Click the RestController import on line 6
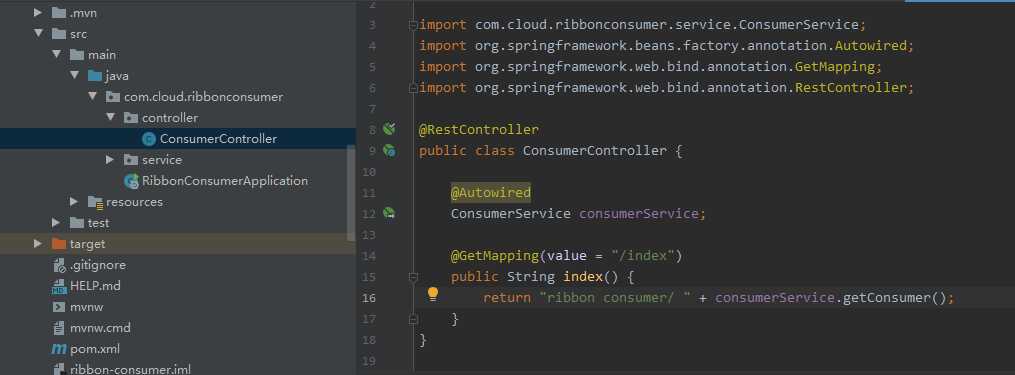 click(x=850, y=87)
